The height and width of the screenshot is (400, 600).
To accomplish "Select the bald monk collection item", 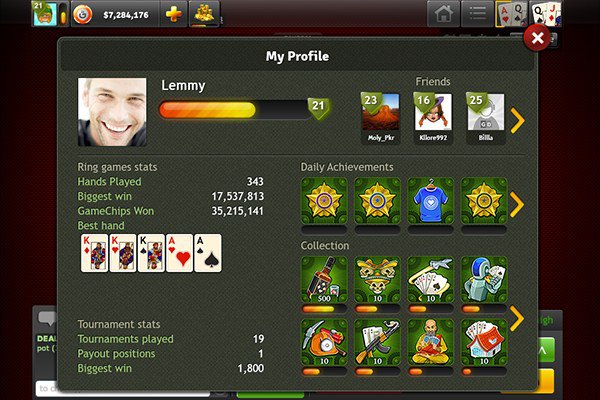I will (430, 343).
